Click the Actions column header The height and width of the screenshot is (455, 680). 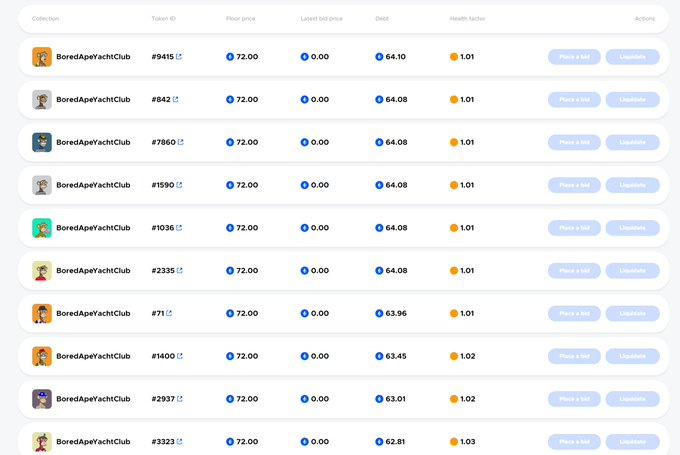point(644,19)
